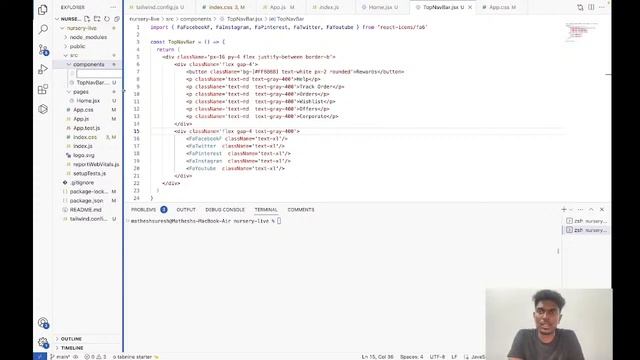Image resolution: width=640 pixels, height=360 pixels.
Task: Open App.test.js in the explorer
Action: (87, 128)
